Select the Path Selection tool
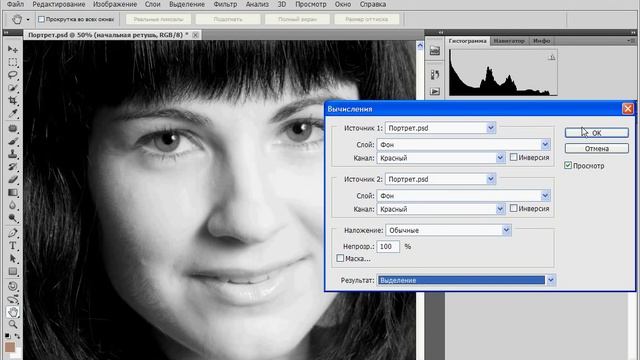The width and height of the screenshot is (640, 360). pyautogui.click(x=13, y=258)
